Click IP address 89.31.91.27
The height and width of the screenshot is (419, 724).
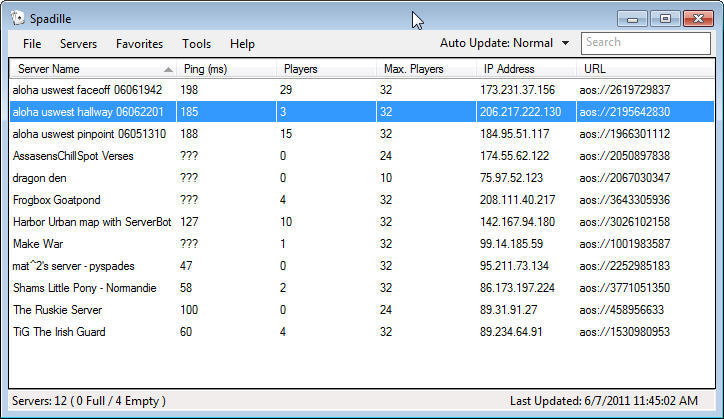508,310
